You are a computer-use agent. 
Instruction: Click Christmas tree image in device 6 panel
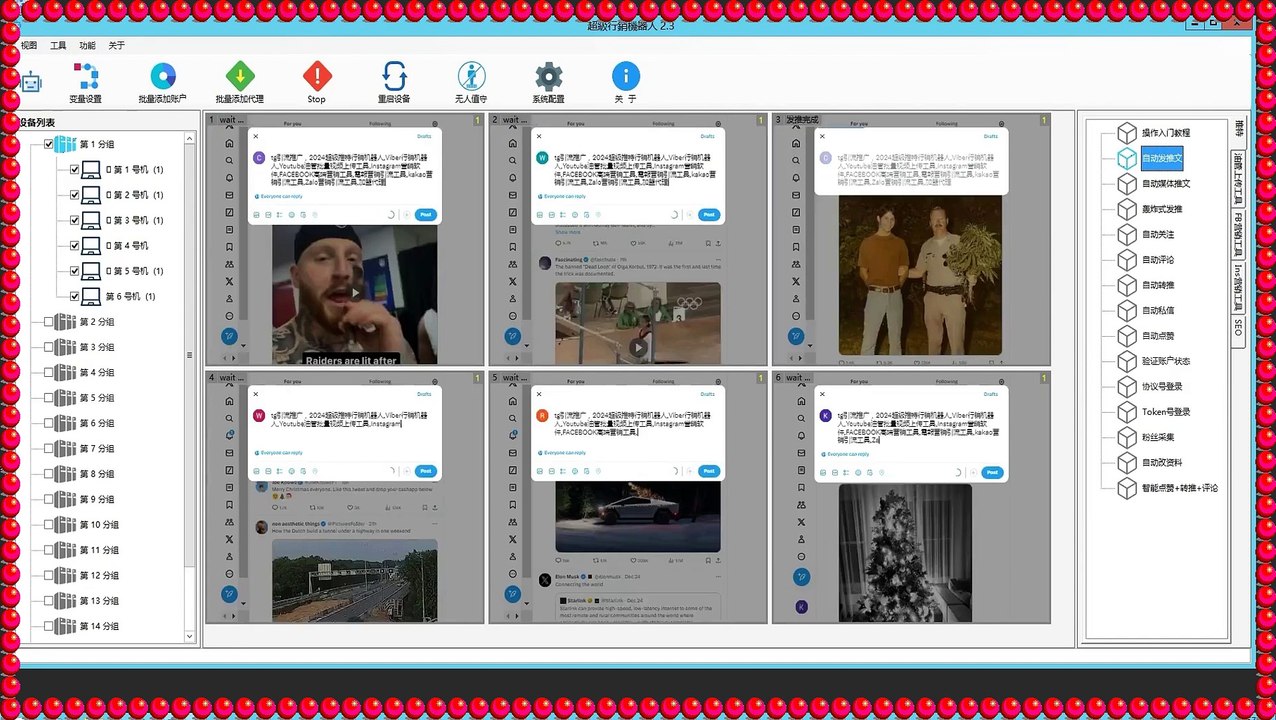(x=905, y=552)
